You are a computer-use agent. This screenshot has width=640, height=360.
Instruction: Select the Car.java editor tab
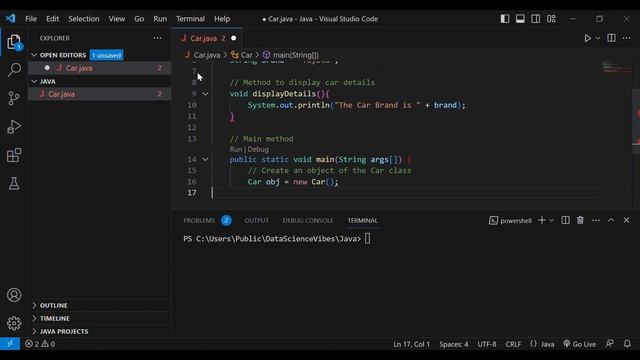click(x=207, y=38)
